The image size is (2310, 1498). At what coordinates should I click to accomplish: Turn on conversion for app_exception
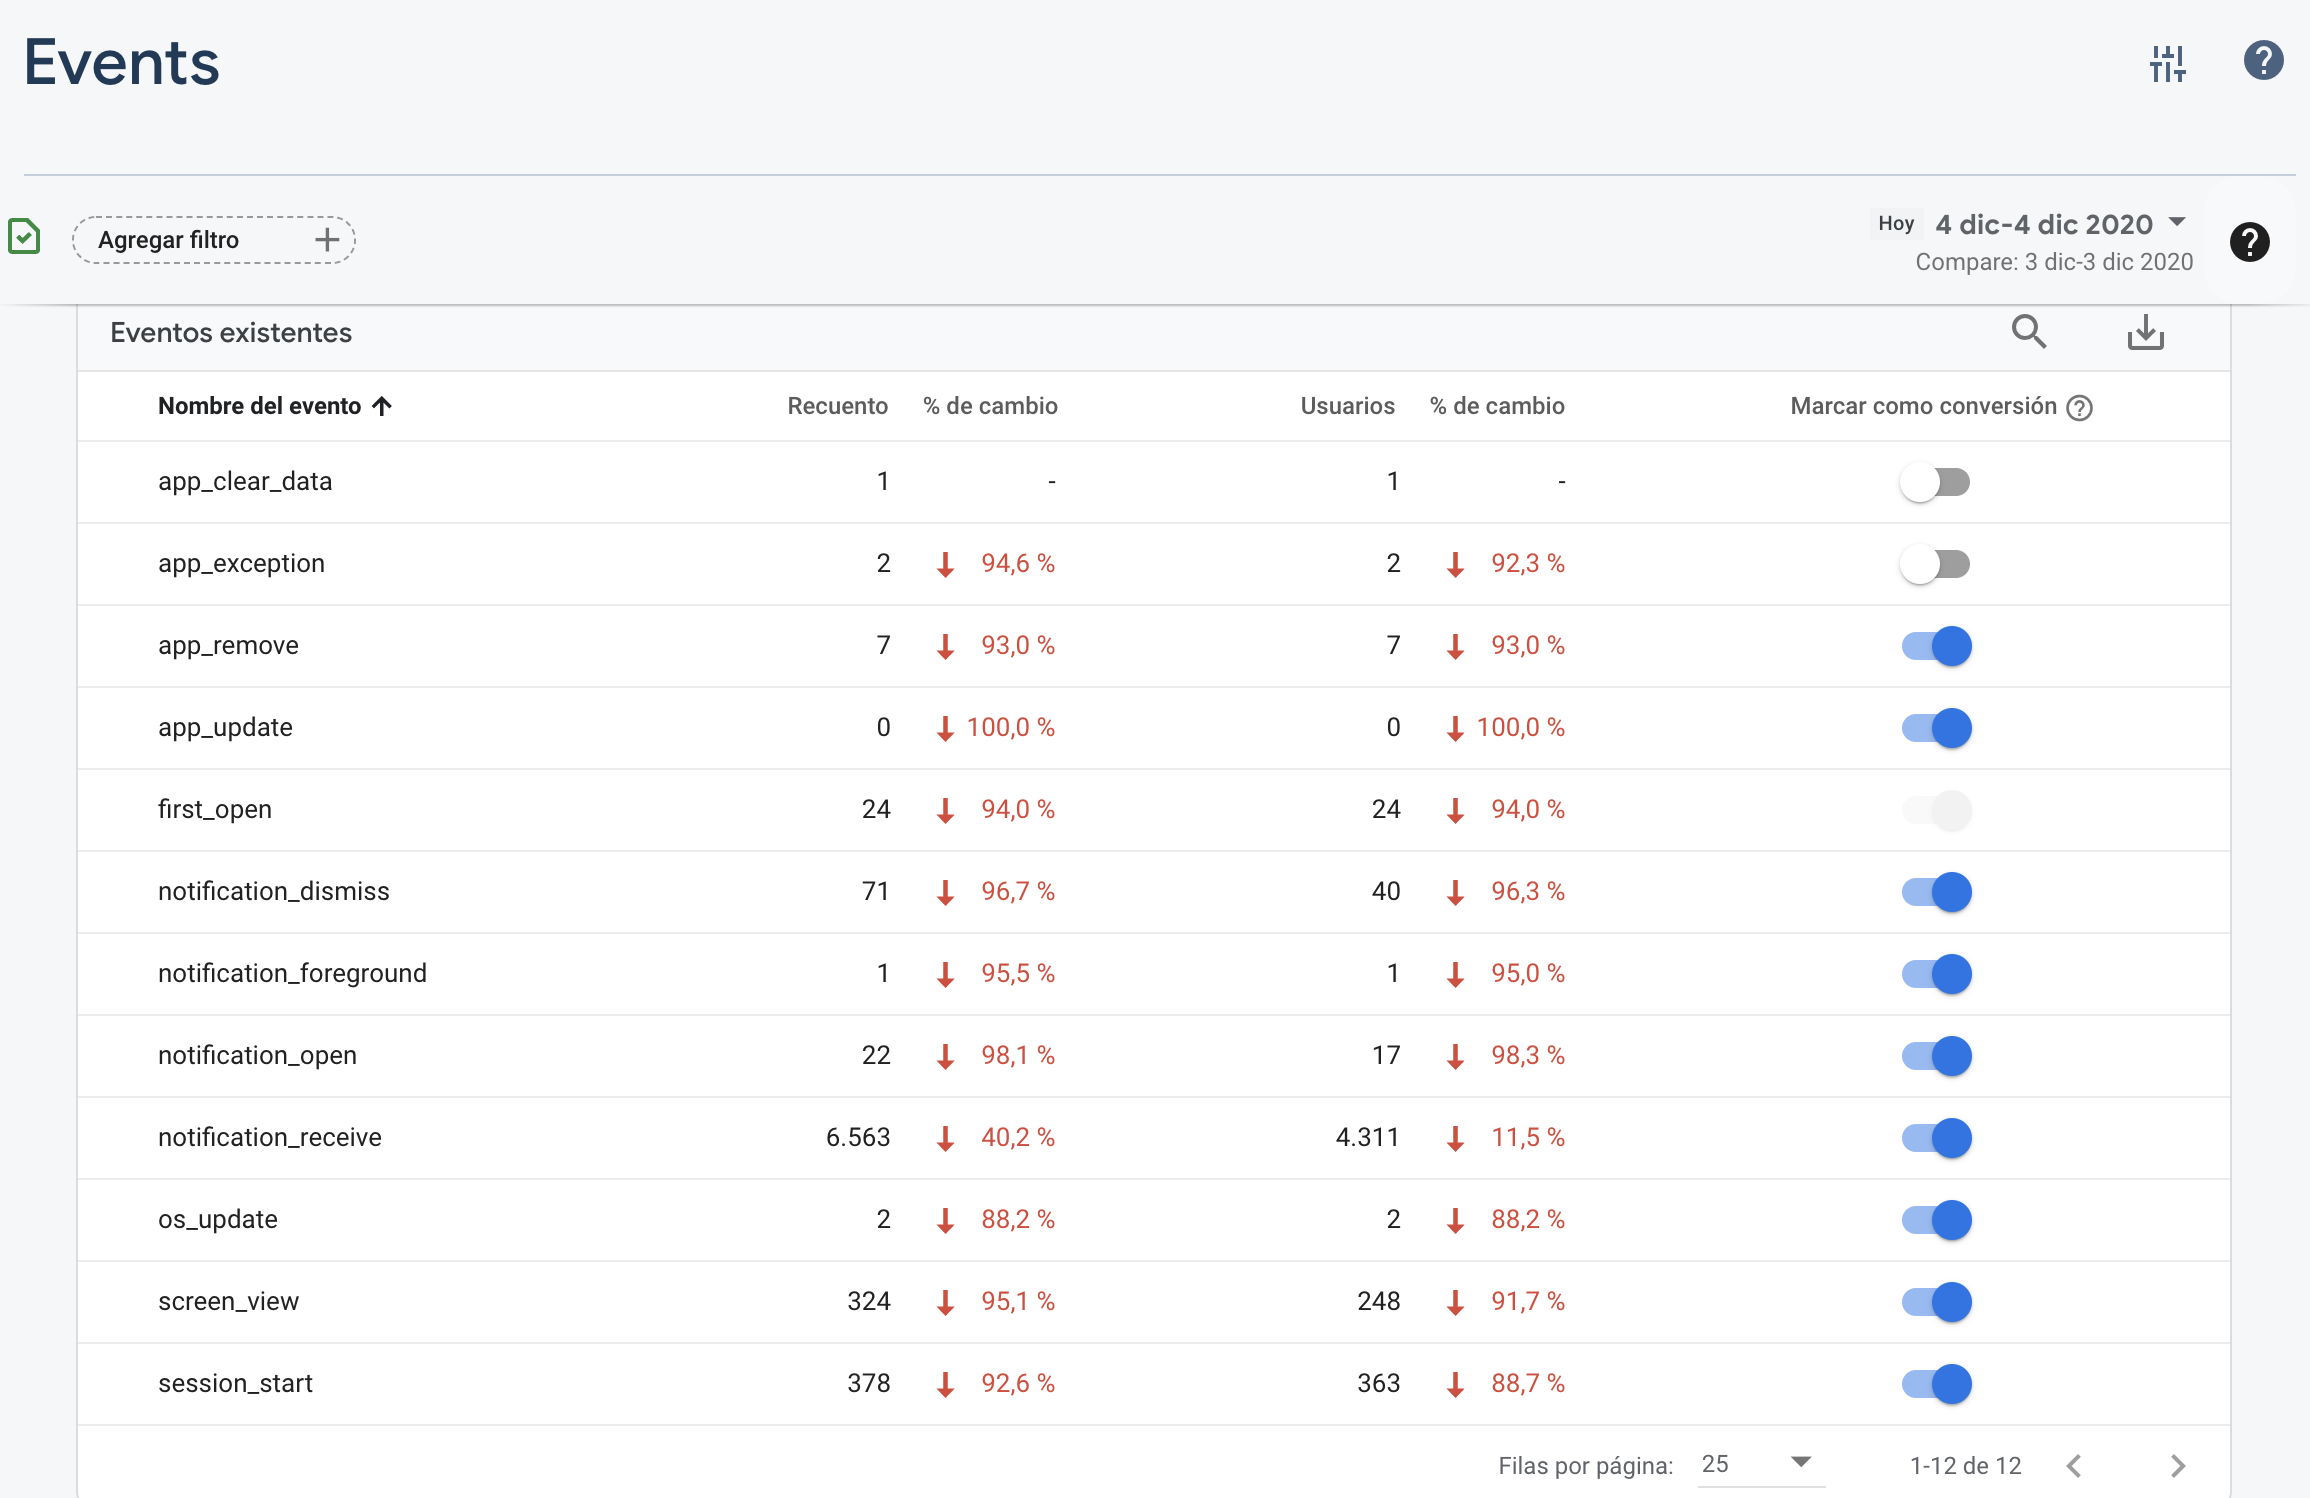pos(1935,564)
